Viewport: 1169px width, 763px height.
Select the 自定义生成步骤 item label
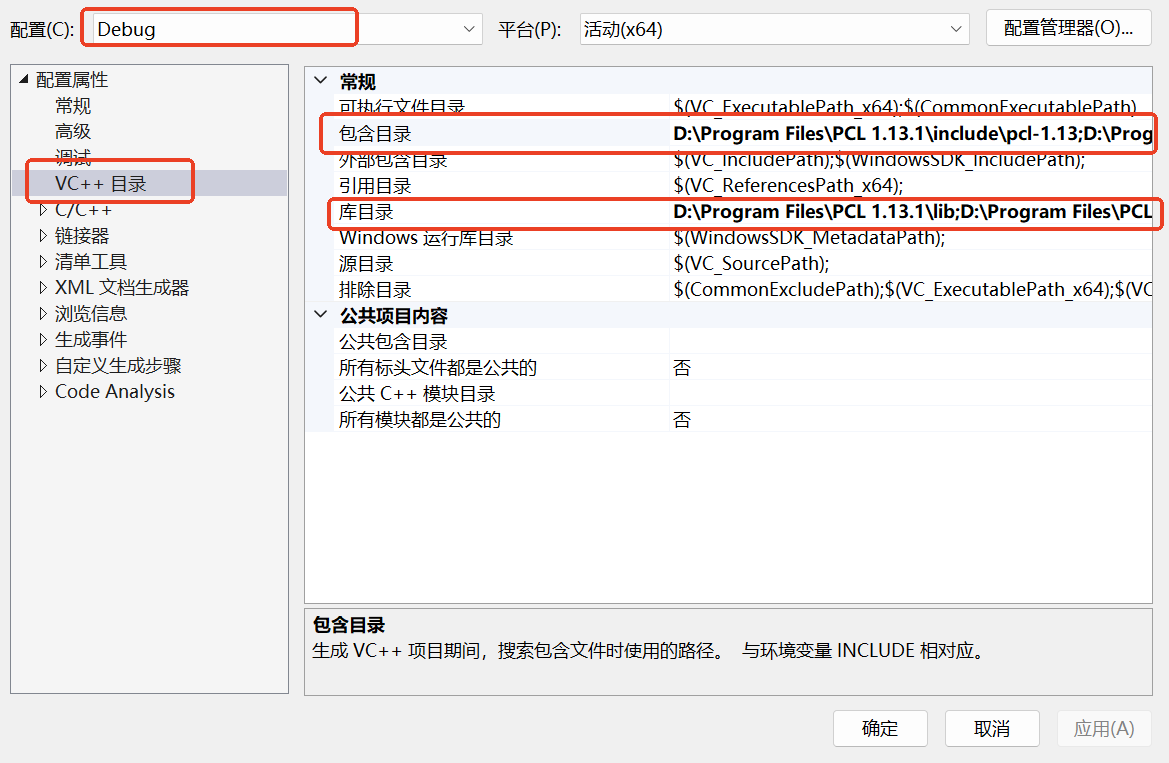(x=119, y=365)
